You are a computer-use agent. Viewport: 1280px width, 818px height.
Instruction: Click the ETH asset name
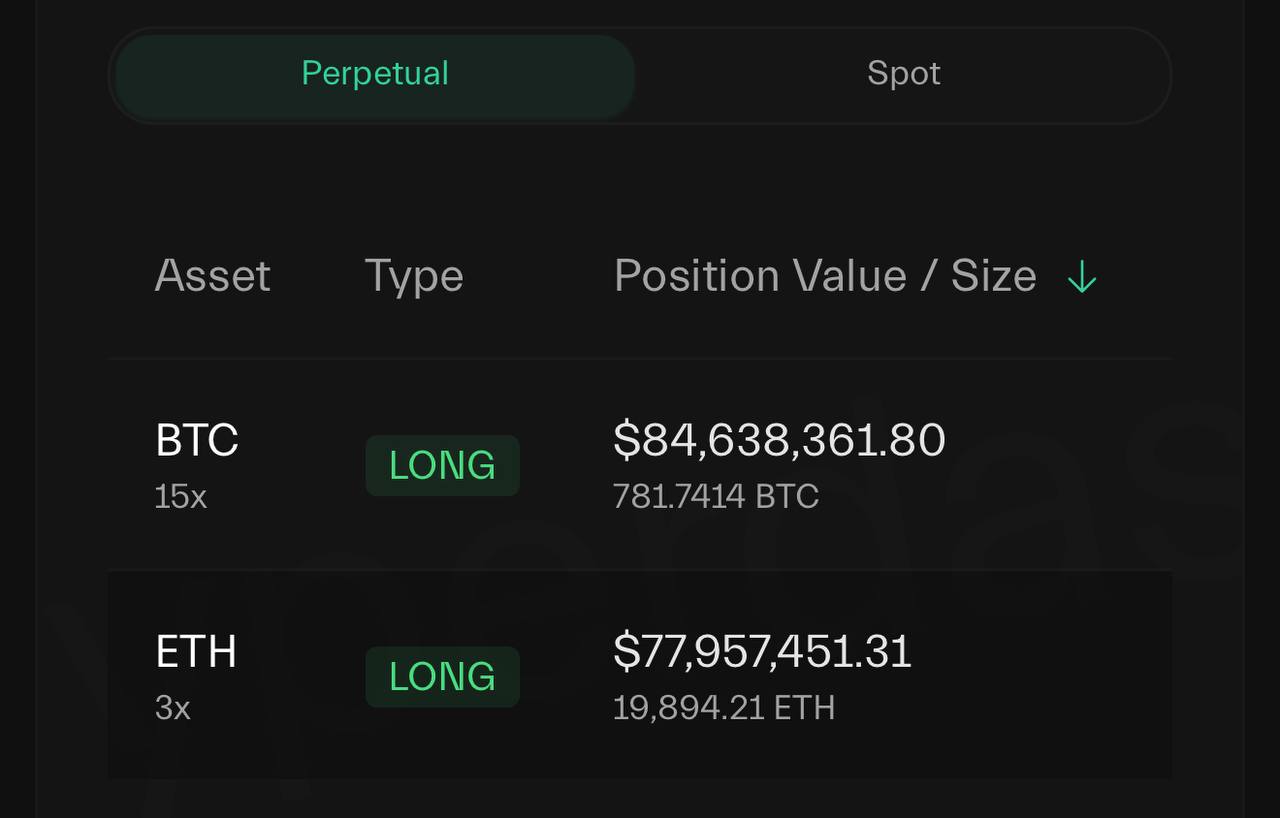[196, 652]
